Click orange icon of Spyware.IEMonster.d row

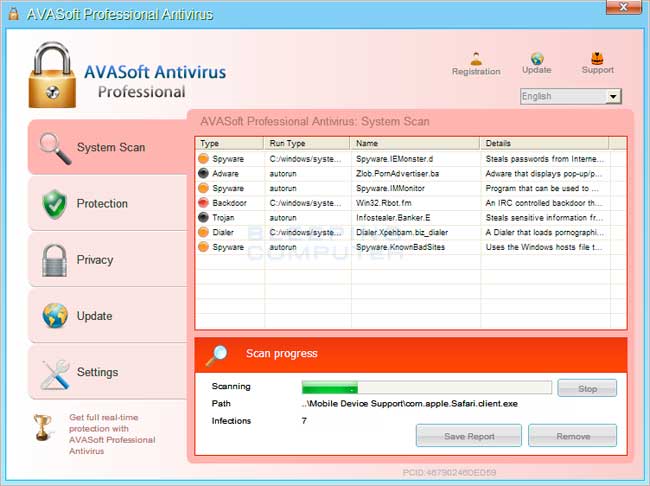click(x=203, y=159)
